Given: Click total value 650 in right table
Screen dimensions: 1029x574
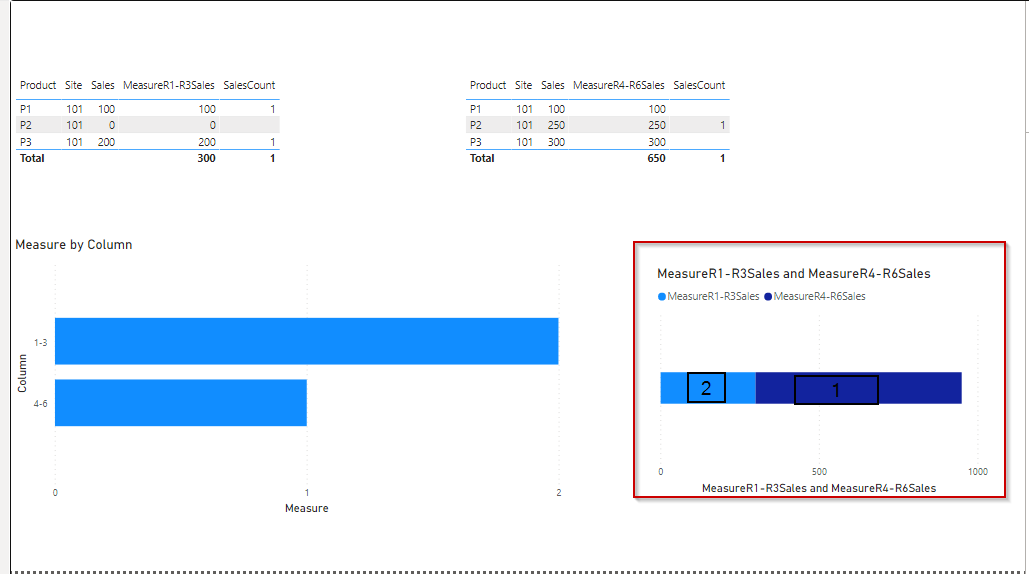Looking at the screenshot, I should 656,158.
